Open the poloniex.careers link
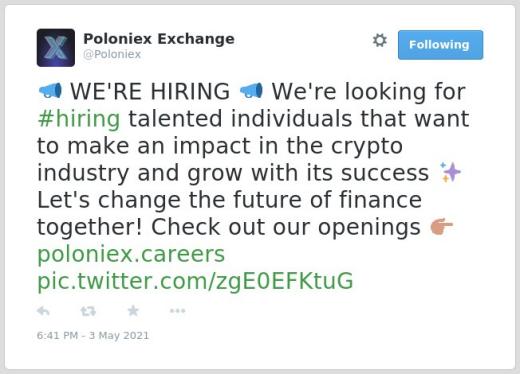This screenshot has width=520, height=374. pyautogui.click(x=131, y=255)
